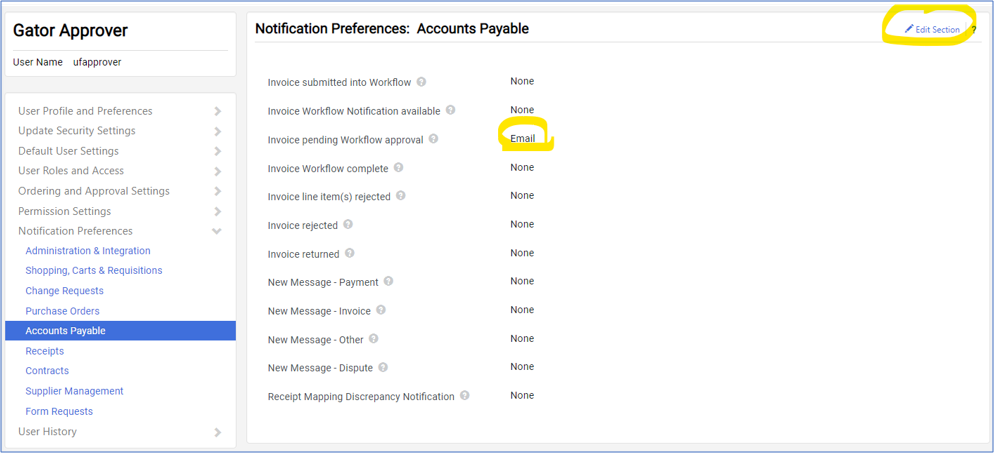Click the Edit Section link
This screenshot has height=453, width=994.
932,29
